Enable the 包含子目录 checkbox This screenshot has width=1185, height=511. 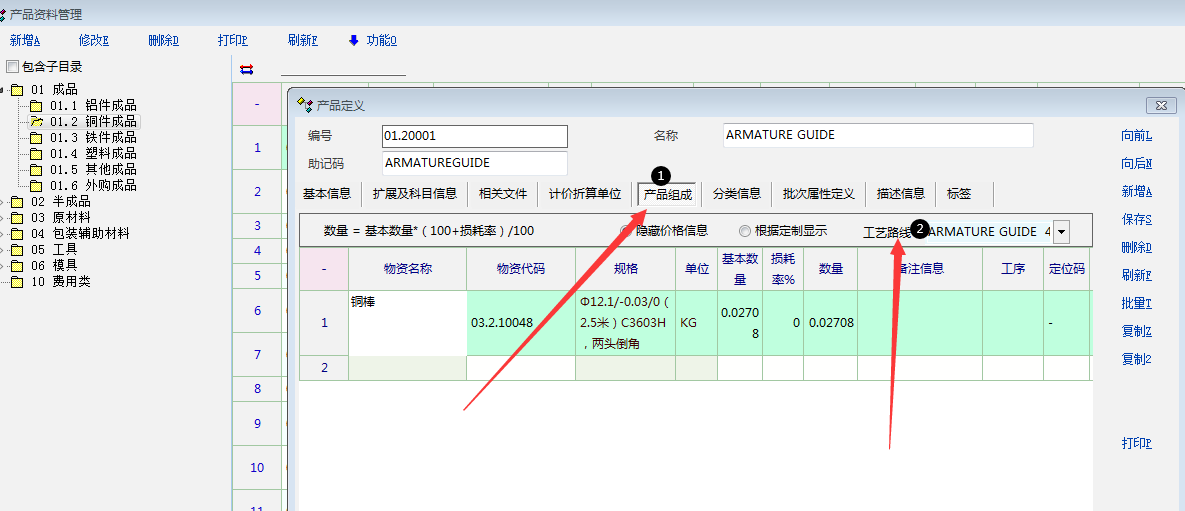point(12,67)
